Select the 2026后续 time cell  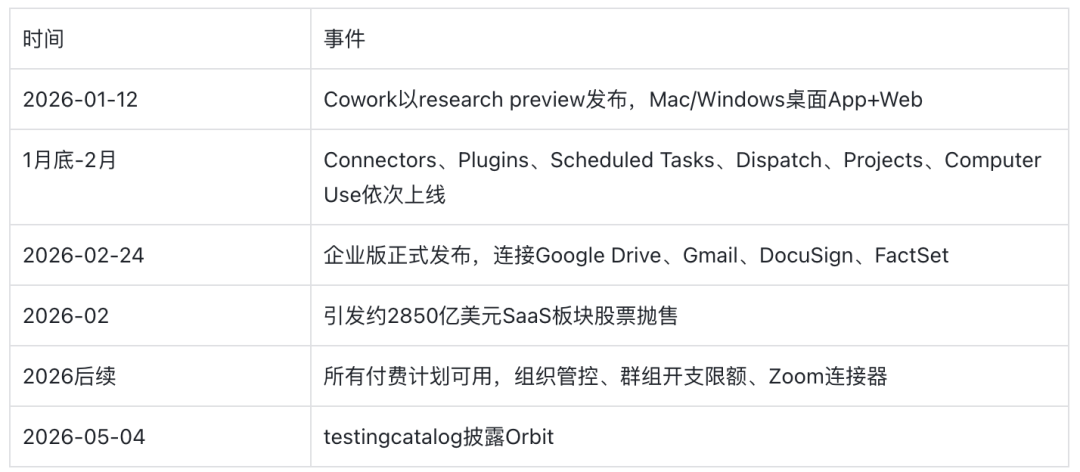(x=160, y=376)
